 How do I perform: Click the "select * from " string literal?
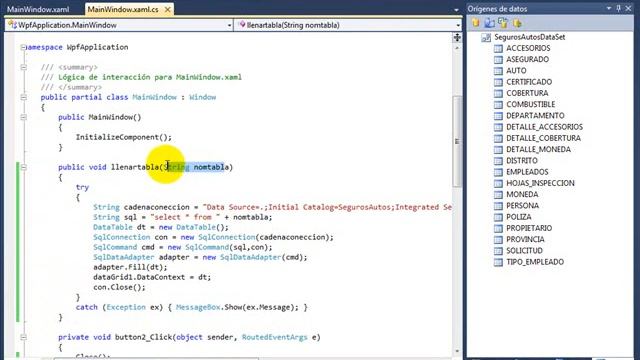(x=185, y=217)
